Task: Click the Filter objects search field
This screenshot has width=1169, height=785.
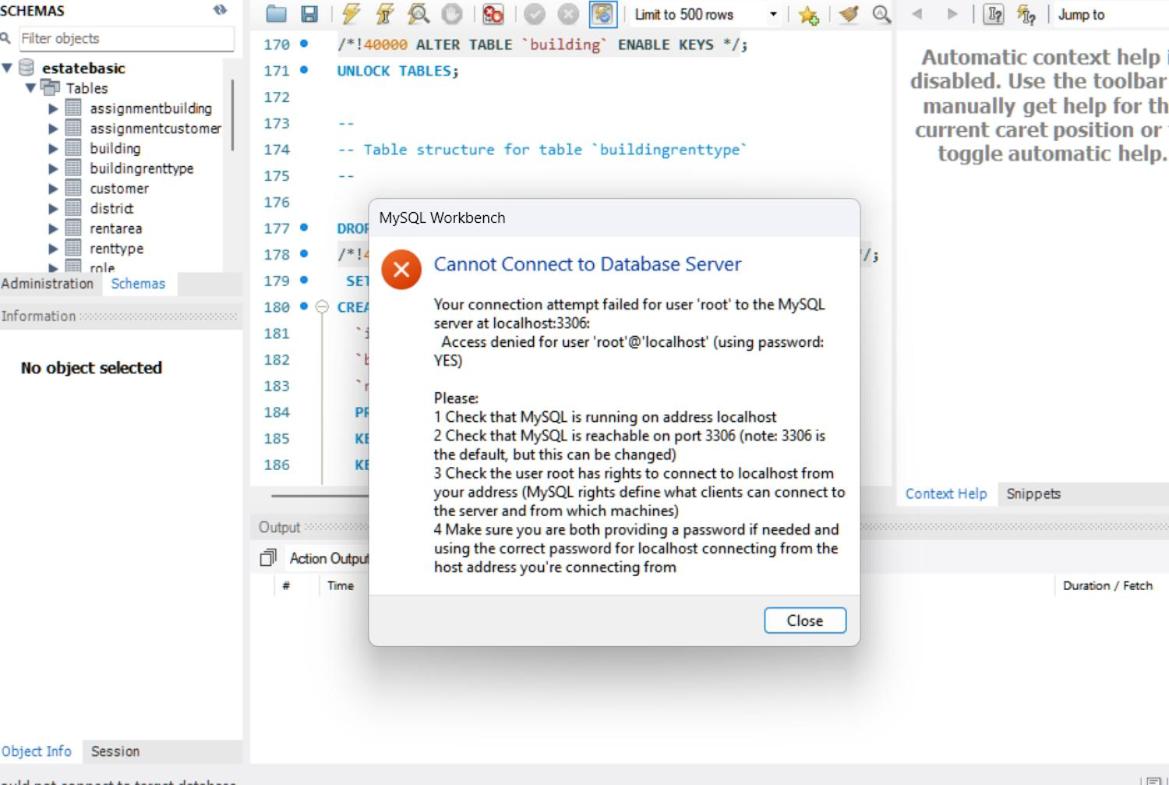Action: [x=125, y=39]
